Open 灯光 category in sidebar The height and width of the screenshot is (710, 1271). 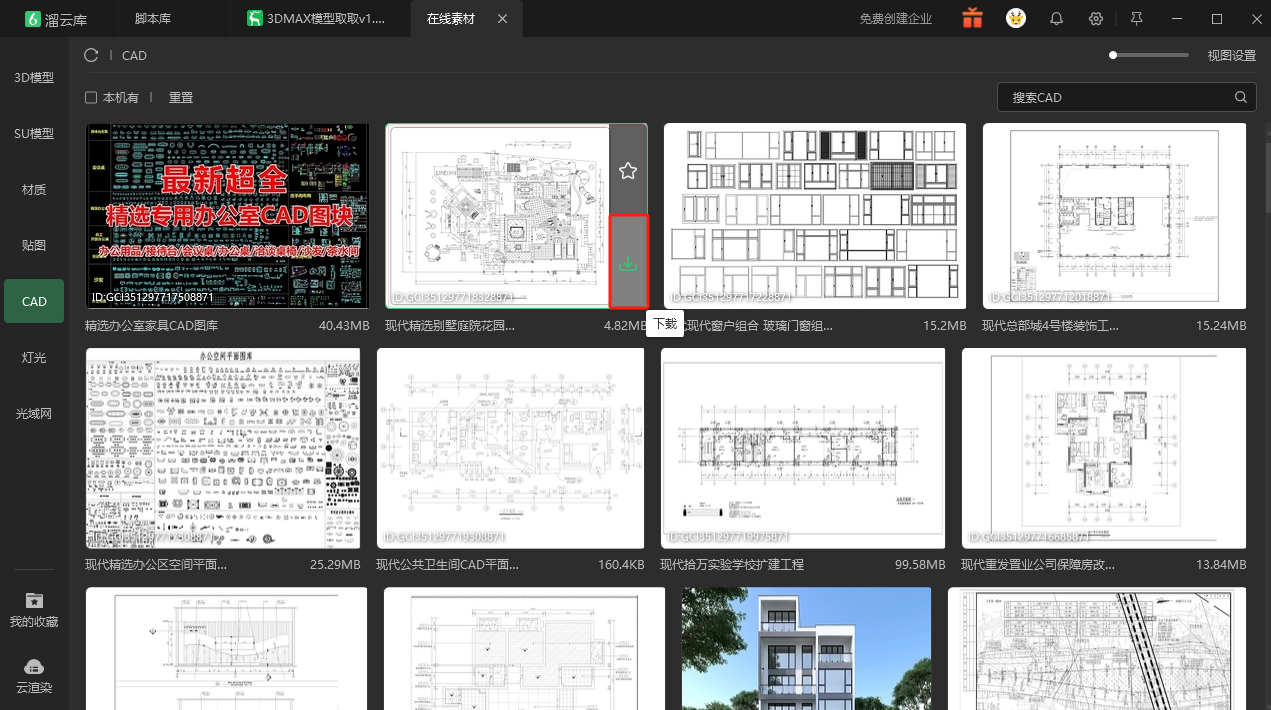[34, 357]
